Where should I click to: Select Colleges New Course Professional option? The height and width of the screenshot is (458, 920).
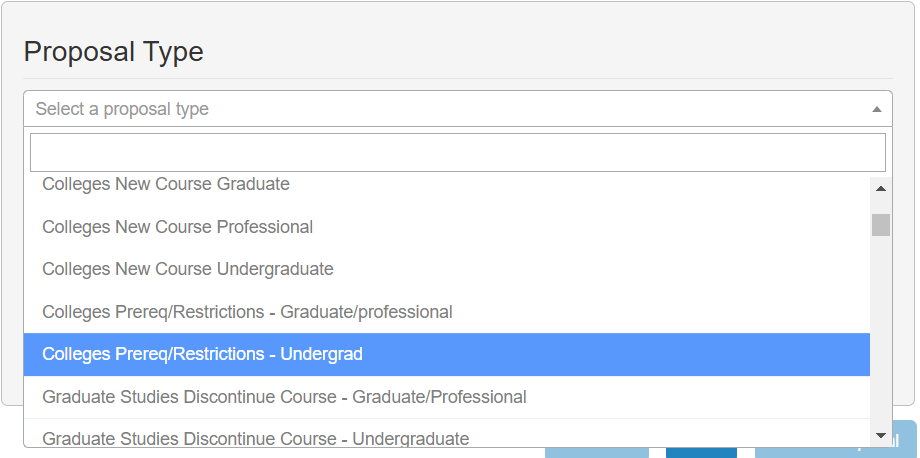pyautogui.click(x=178, y=227)
